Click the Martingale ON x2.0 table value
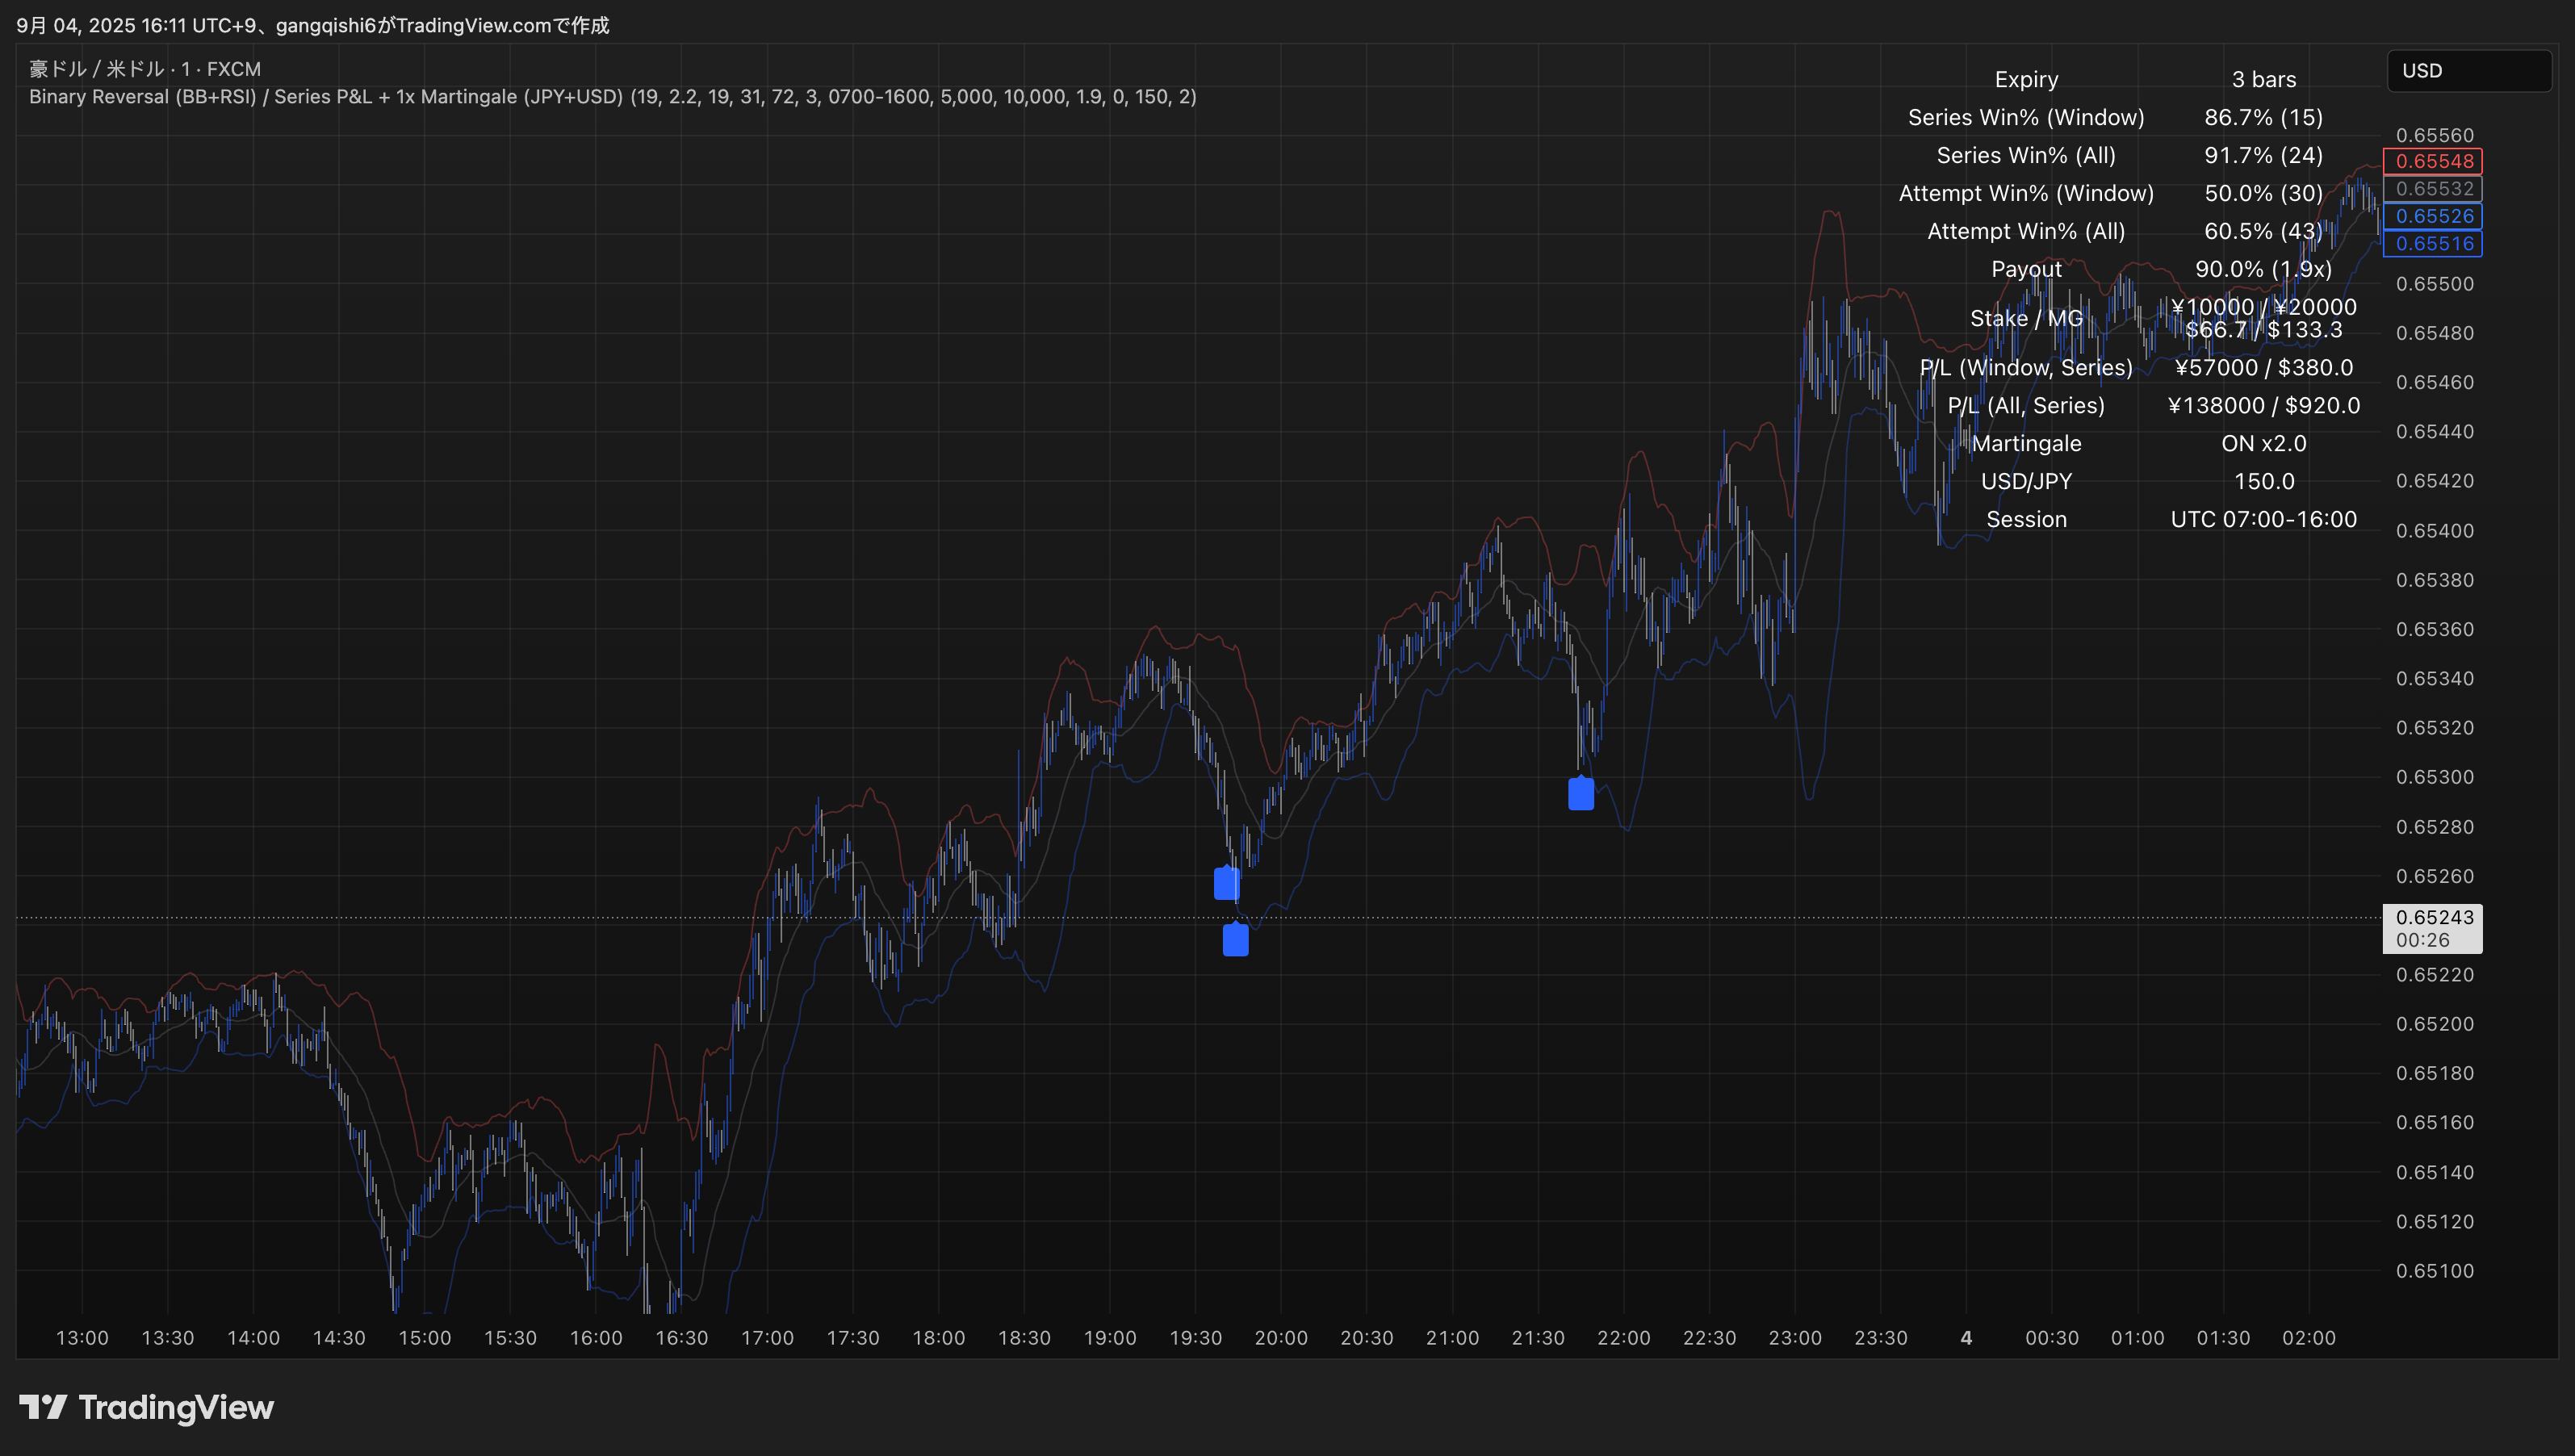 pyautogui.click(x=2263, y=443)
